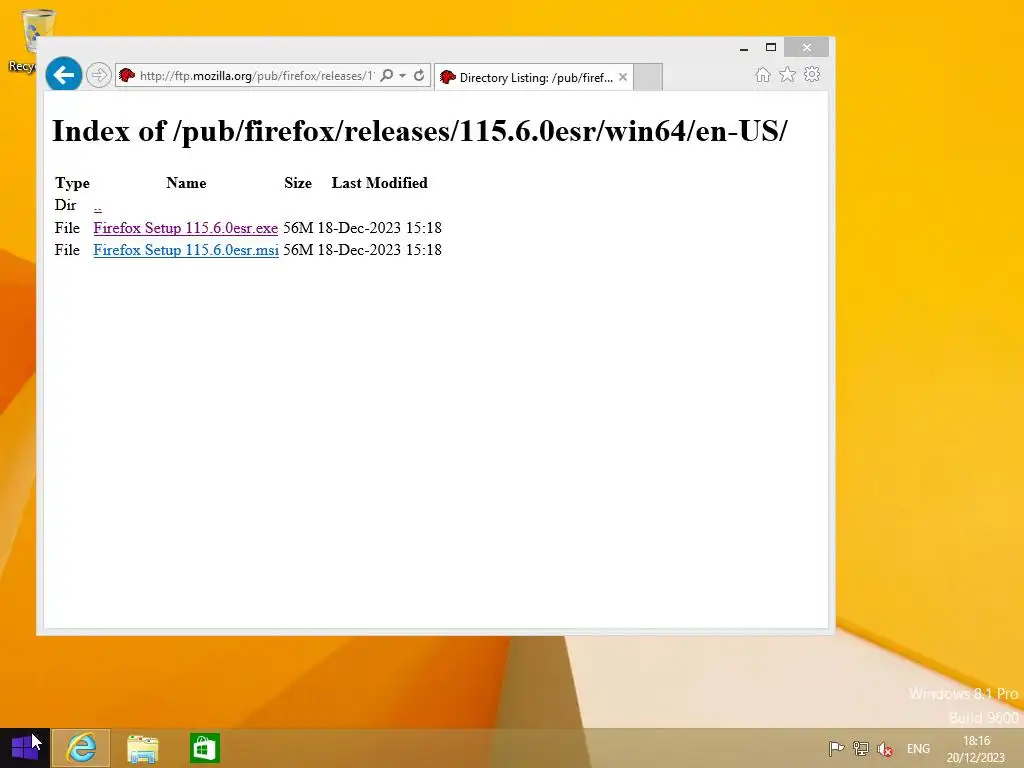The width and height of the screenshot is (1024, 768).
Task: Open Favorites using the star icon
Action: pyautogui.click(x=788, y=74)
